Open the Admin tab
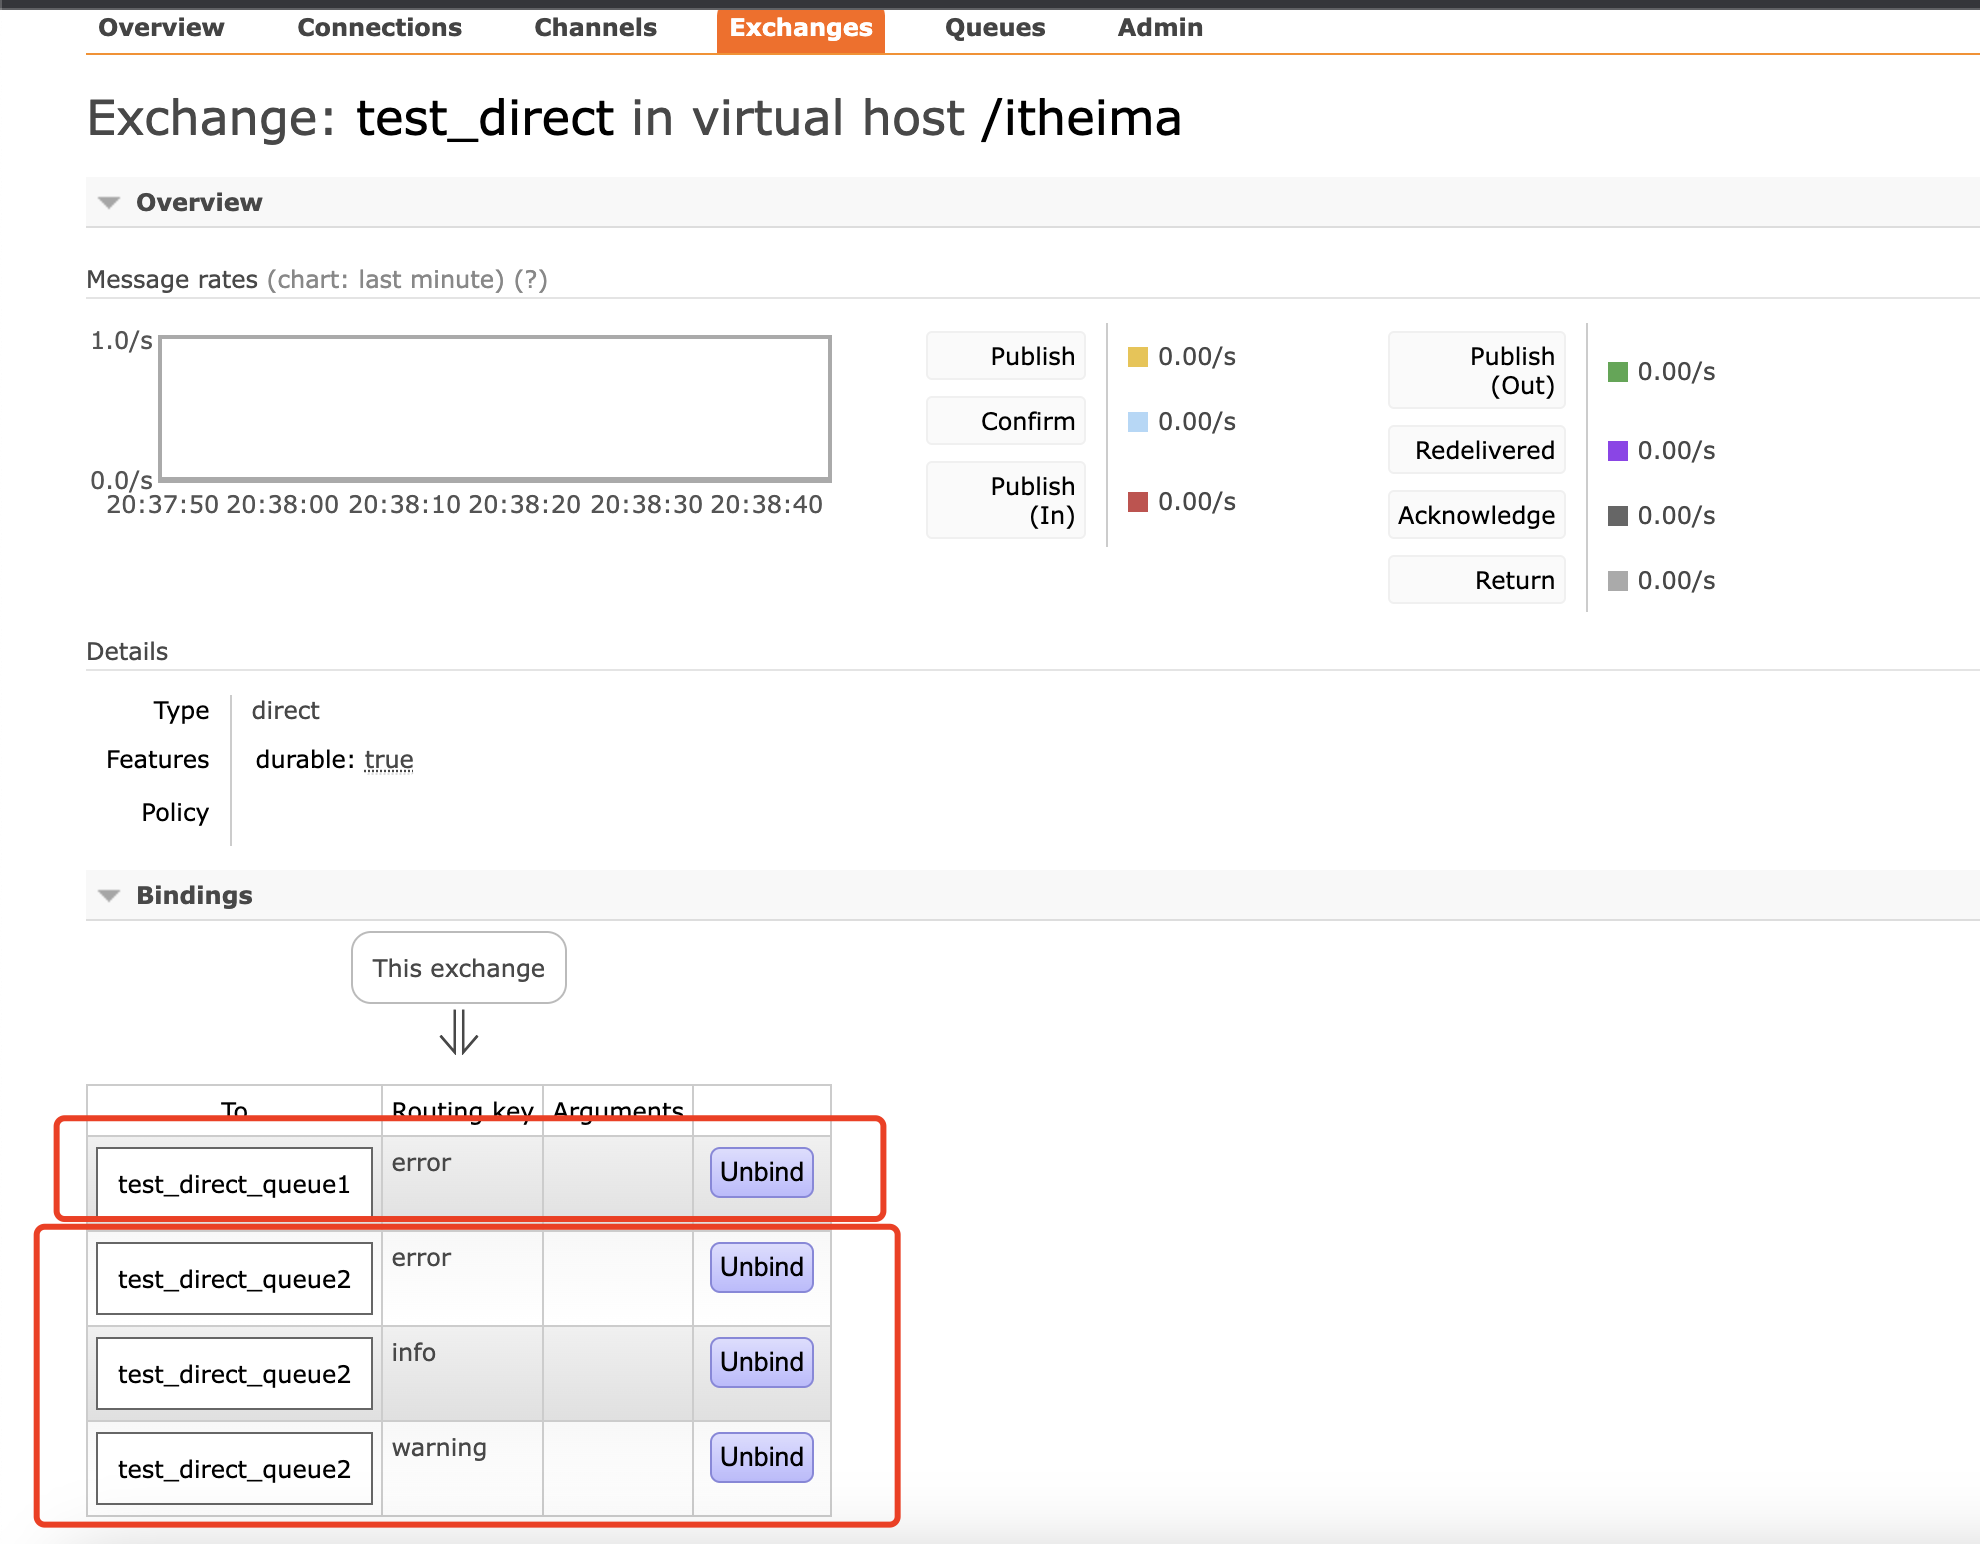The height and width of the screenshot is (1544, 1980). coord(1159,28)
